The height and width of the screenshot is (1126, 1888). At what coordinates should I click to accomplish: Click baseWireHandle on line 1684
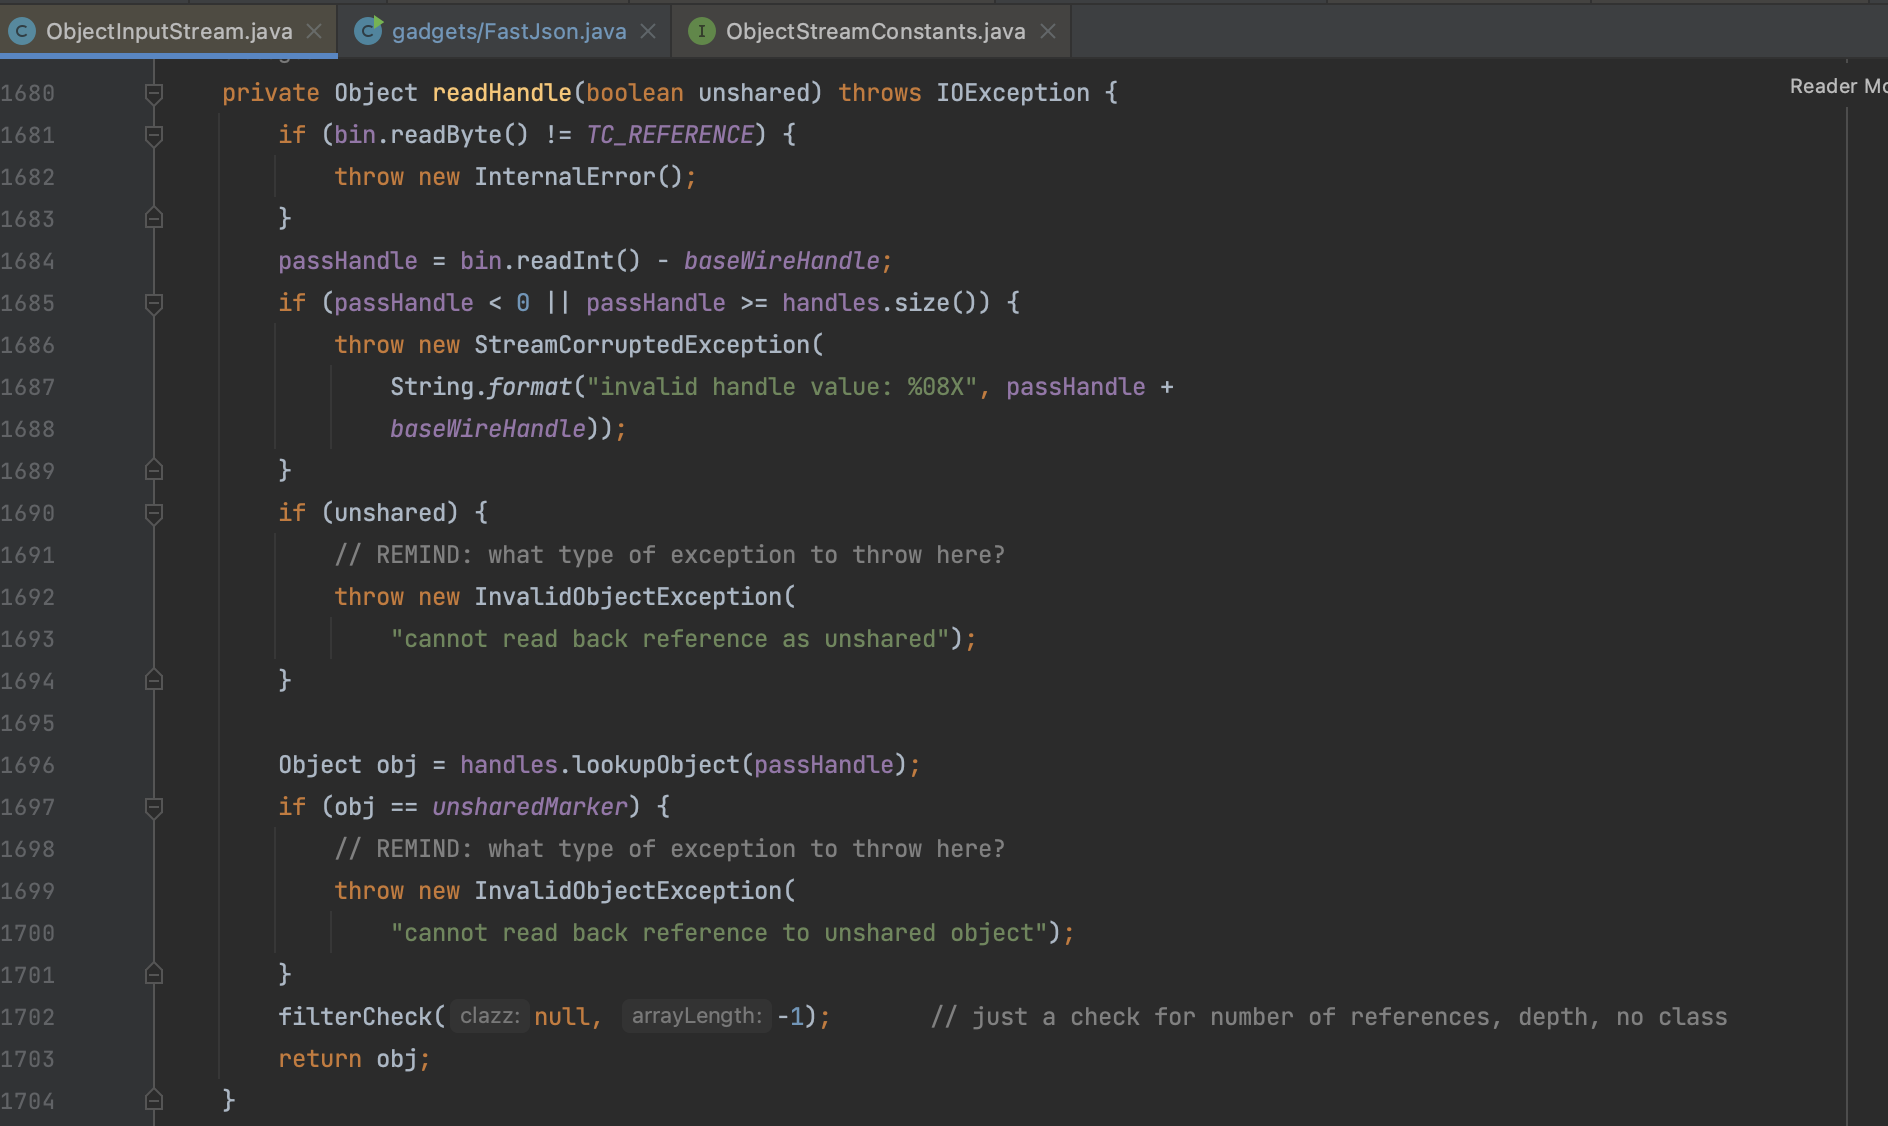tap(782, 261)
